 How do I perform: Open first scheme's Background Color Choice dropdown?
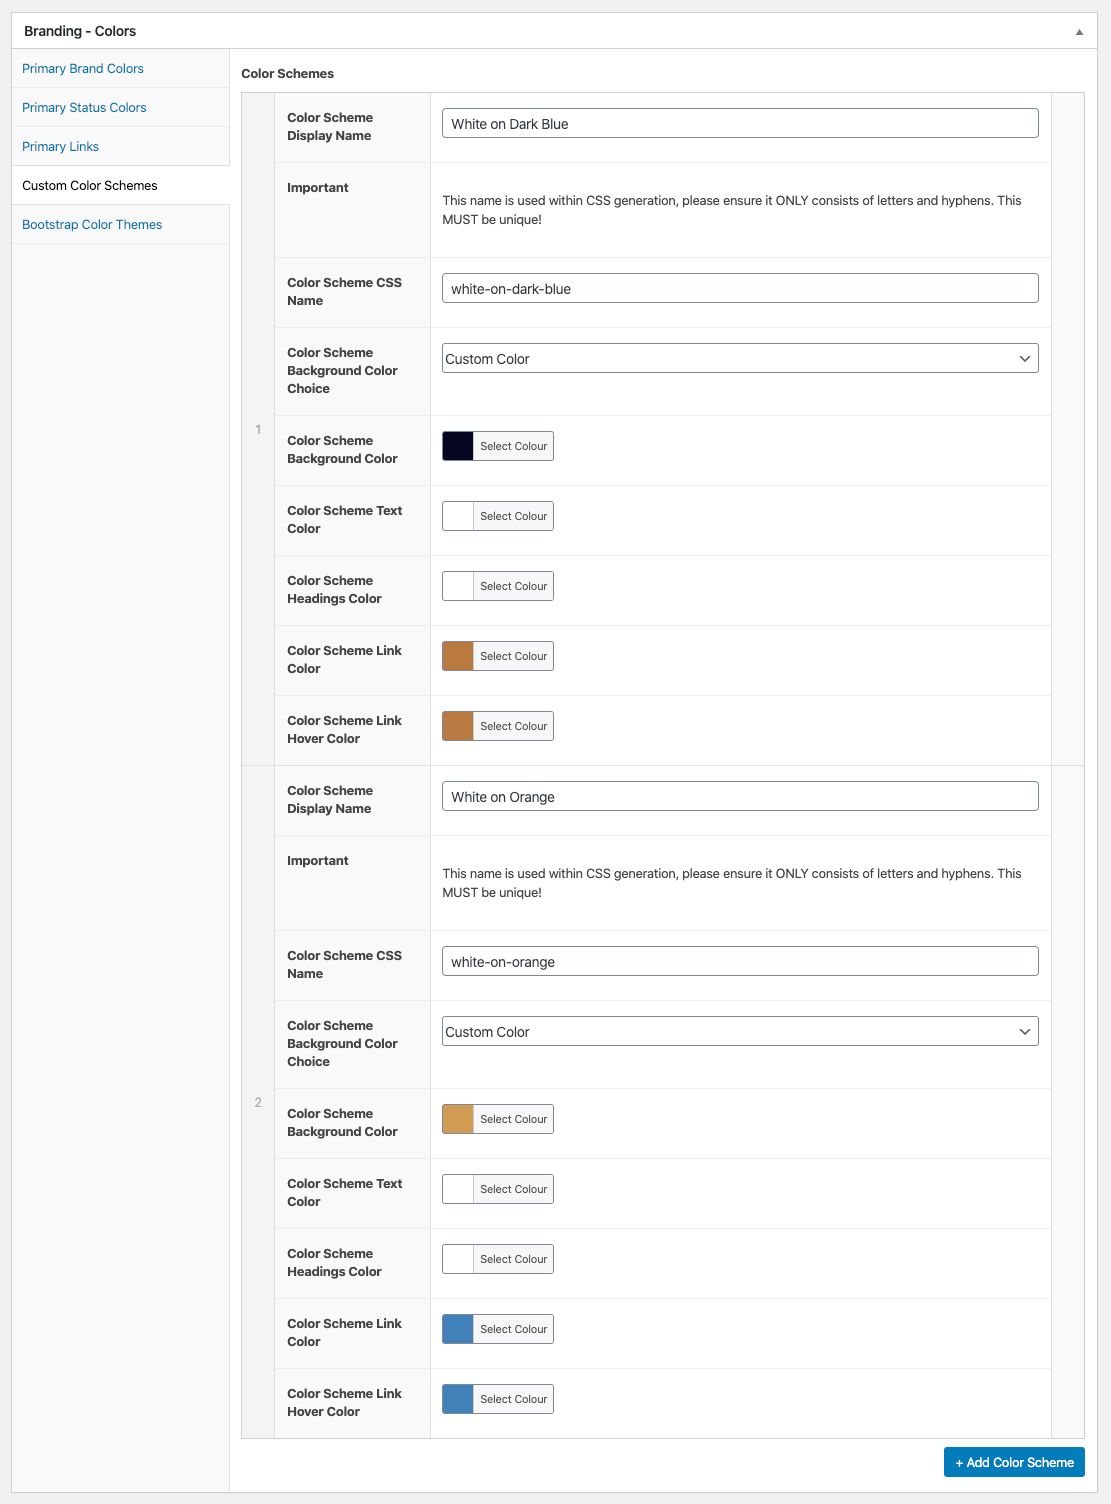[x=740, y=359]
